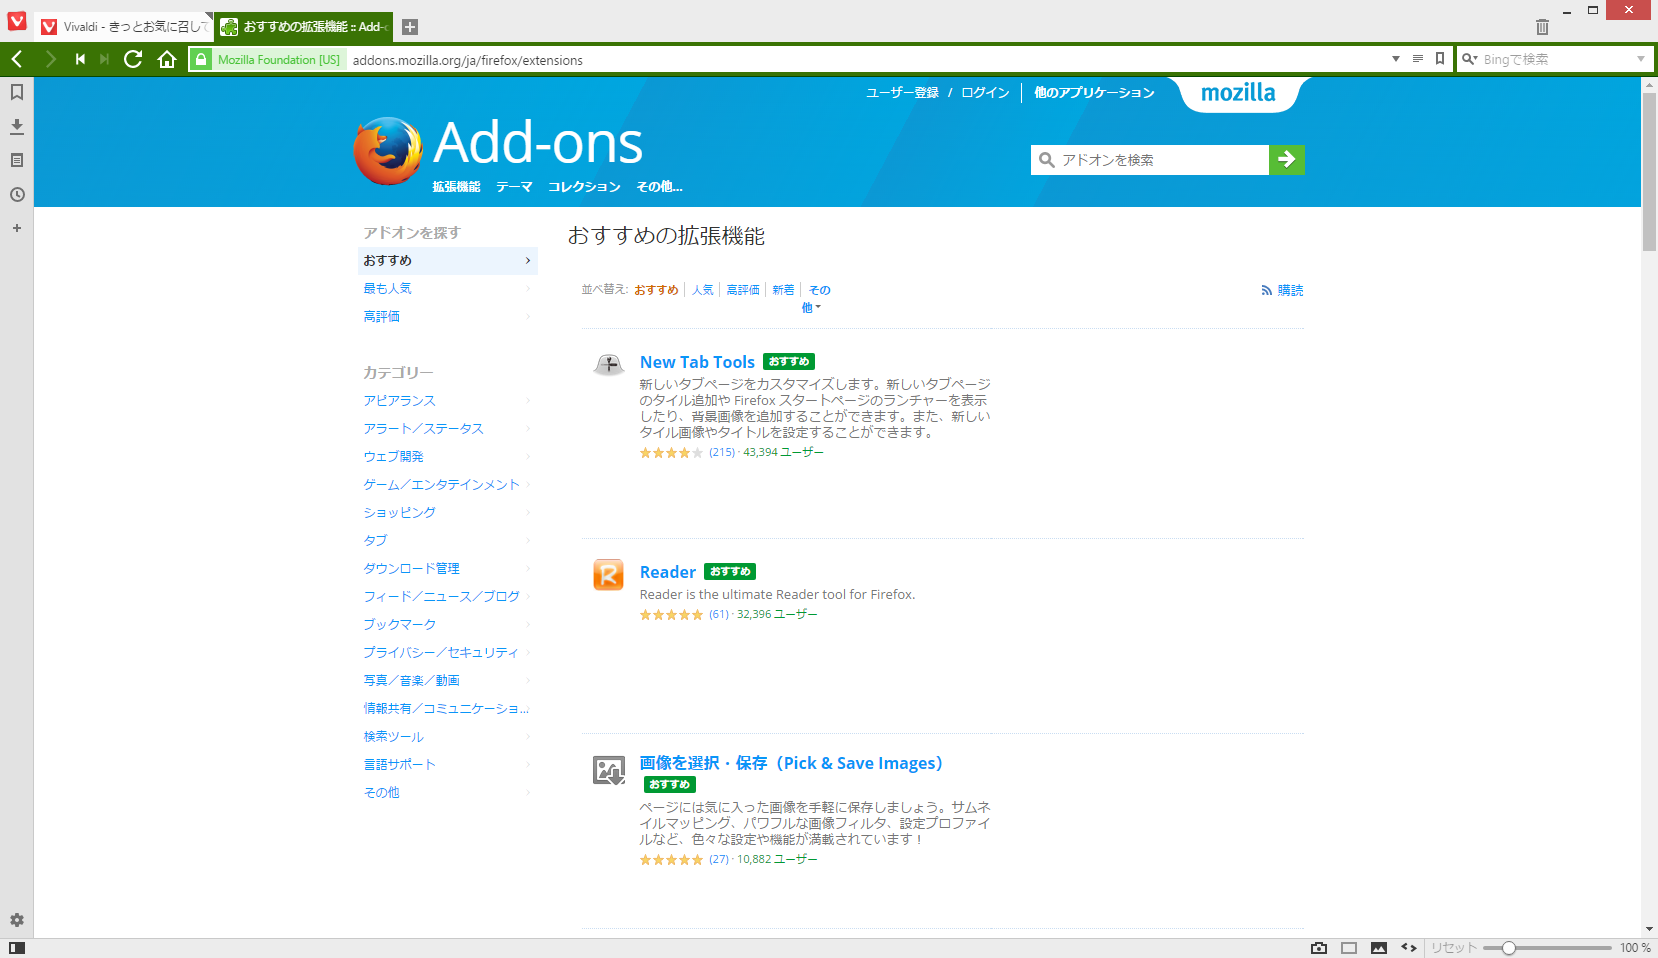
Task: Open the History clock panel
Action: tap(17, 194)
